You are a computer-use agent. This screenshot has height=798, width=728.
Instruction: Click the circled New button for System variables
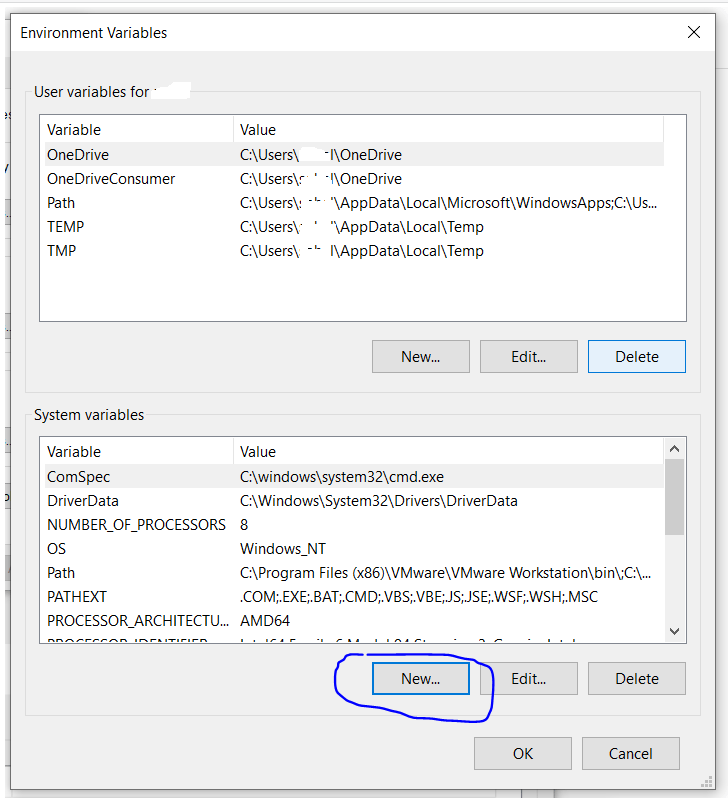pyautogui.click(x=420, y=678)
